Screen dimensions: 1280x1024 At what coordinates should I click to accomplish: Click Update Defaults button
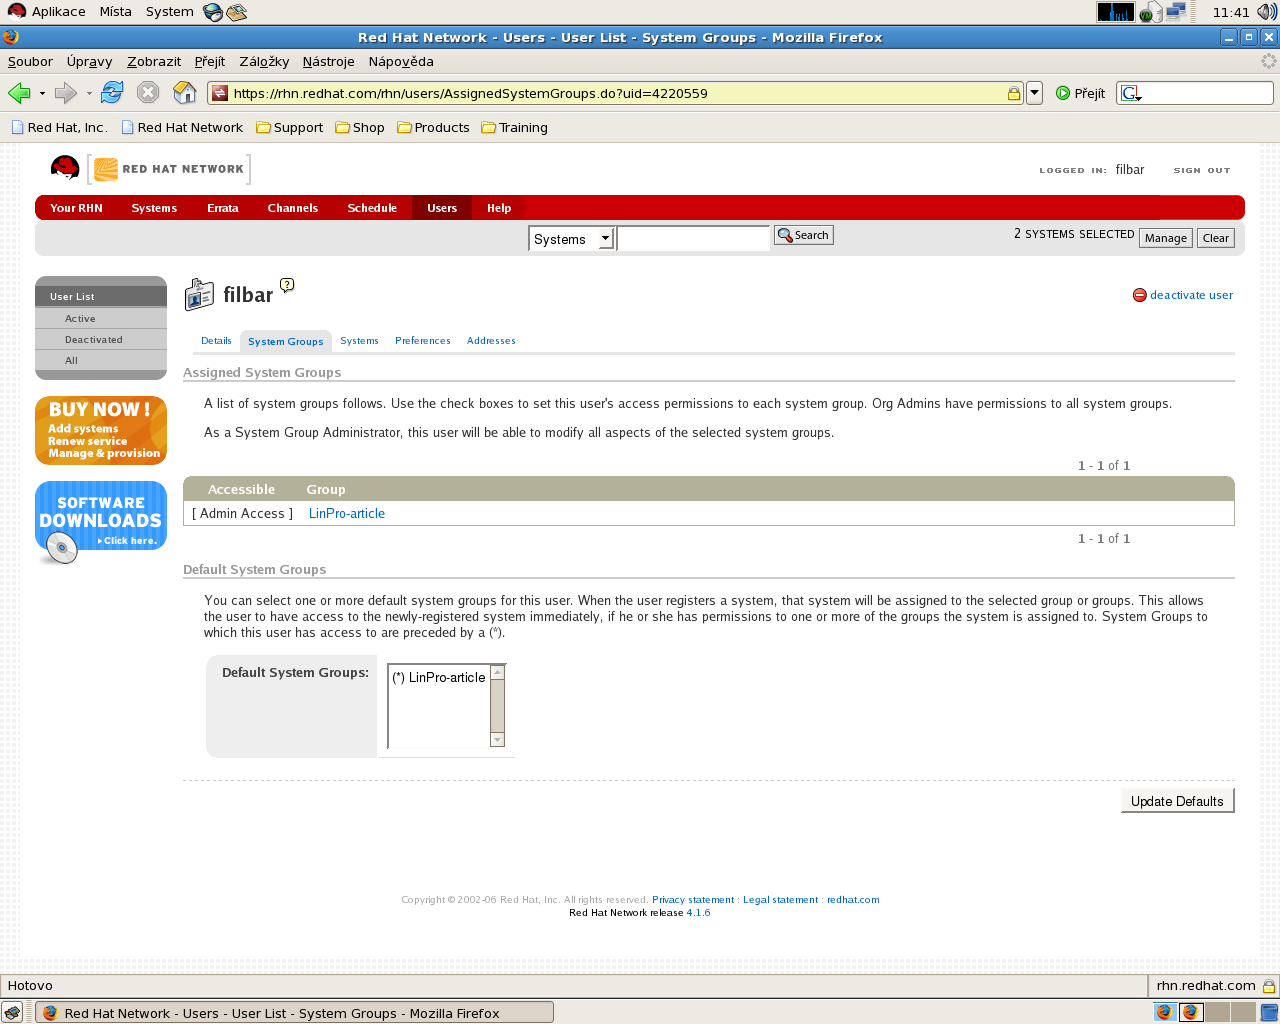1177,801
